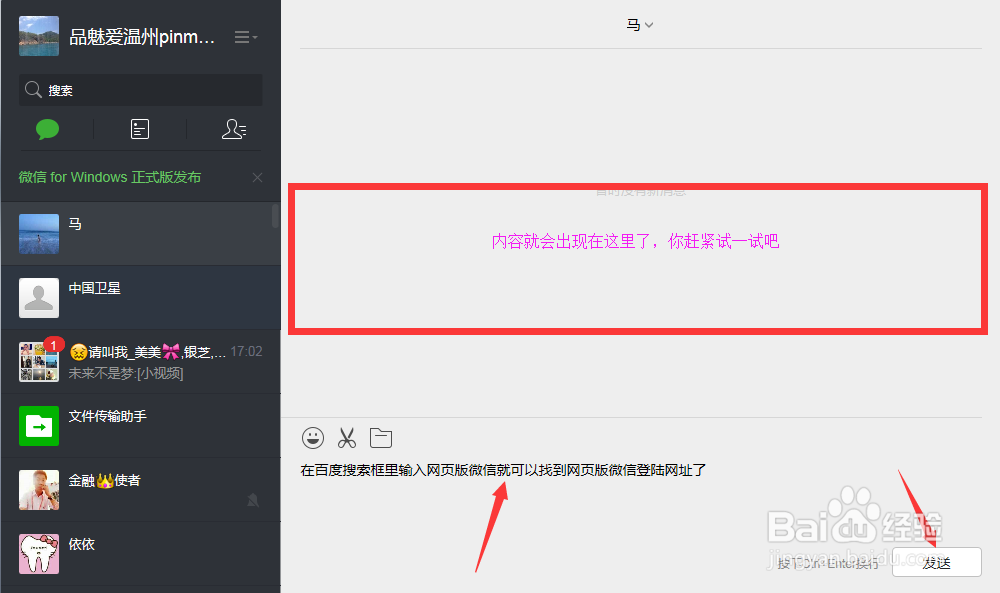Click the chat list scrollbar
Image resolution: width=1000 pixels, height=593 pixels.
276,216
